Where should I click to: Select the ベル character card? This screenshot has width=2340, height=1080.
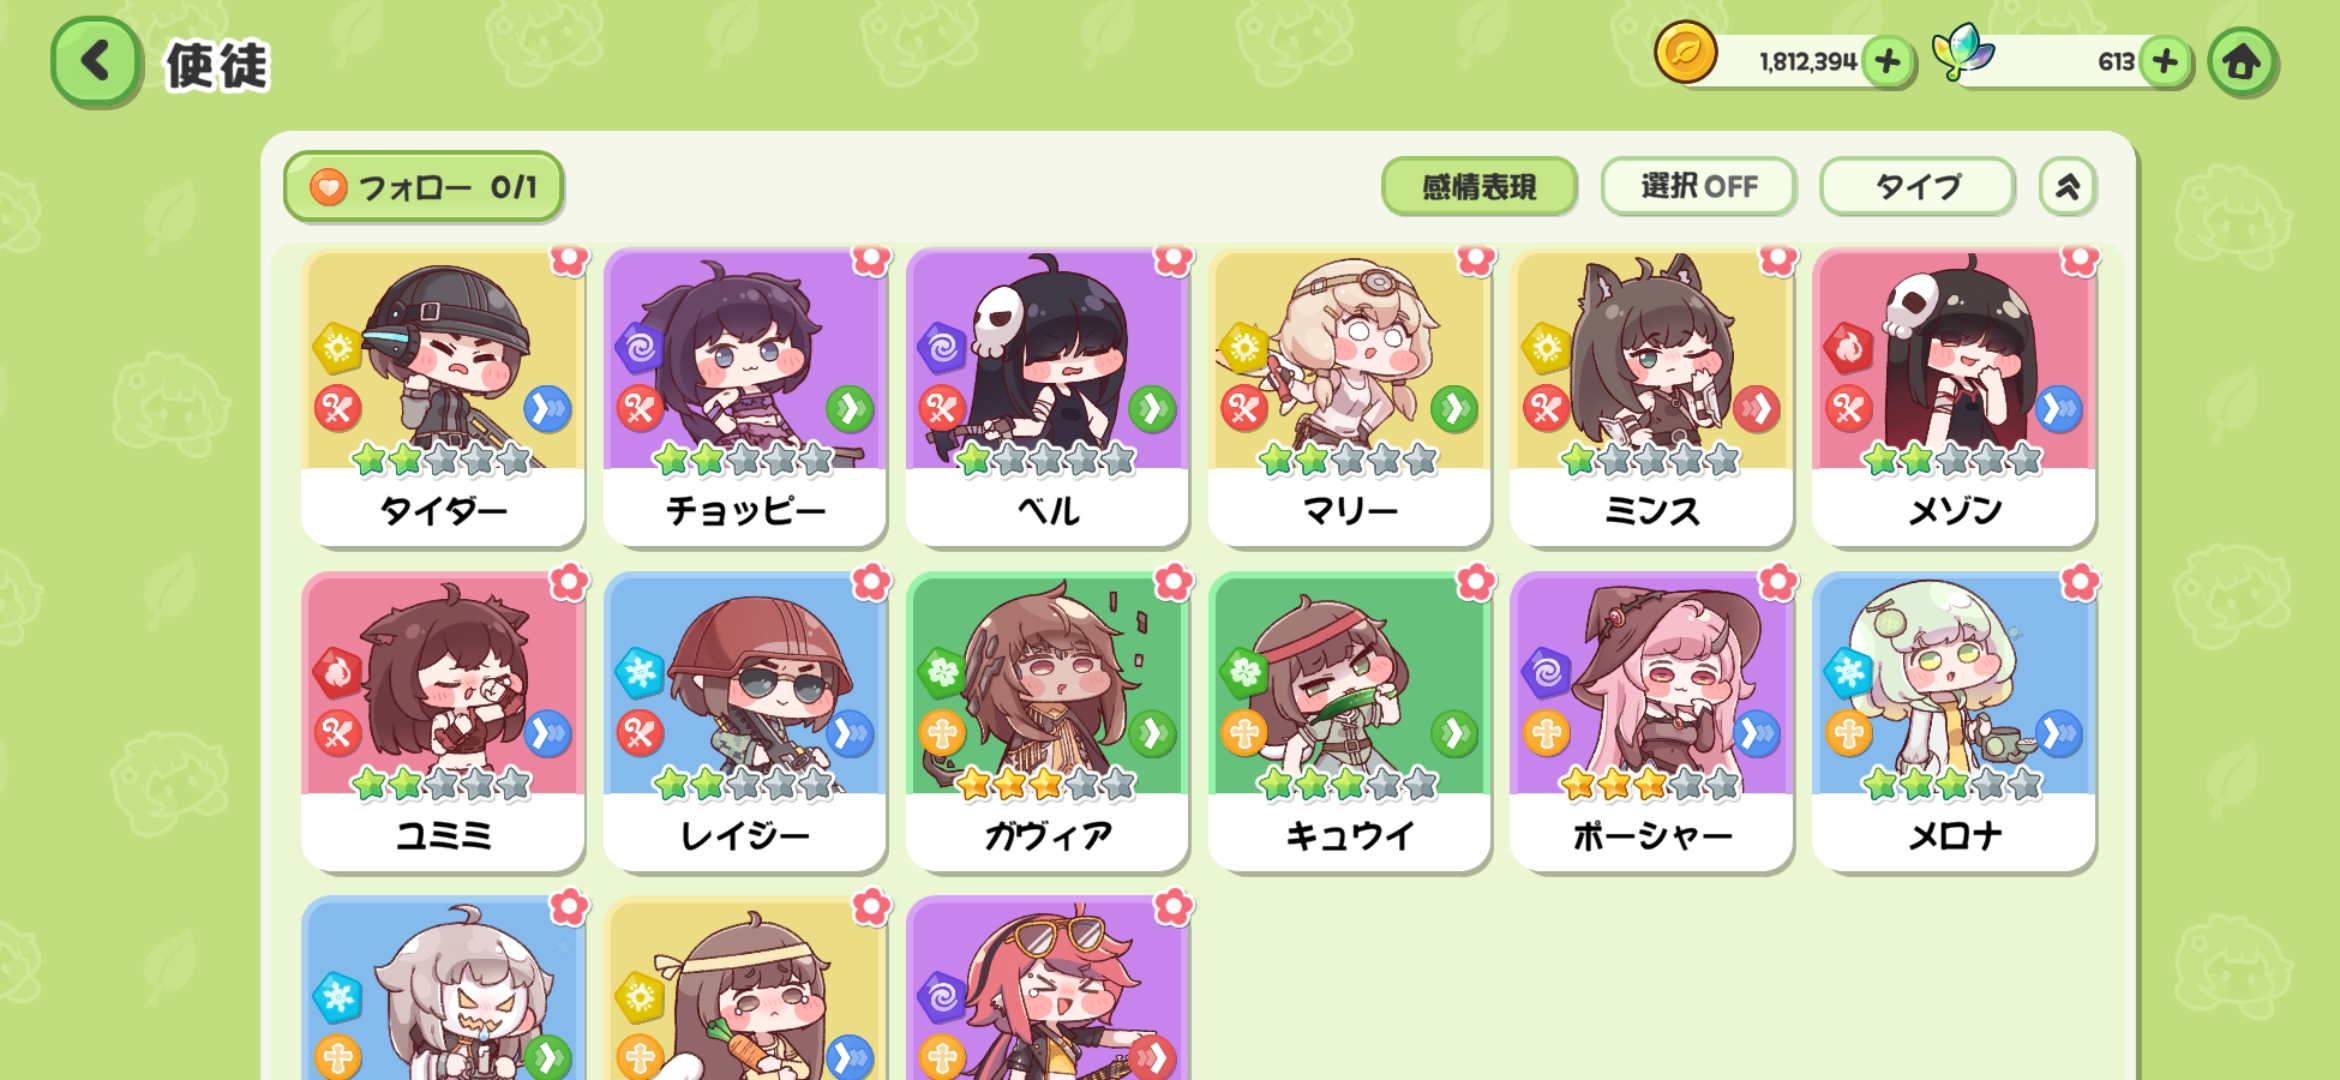coord(1047,398)
